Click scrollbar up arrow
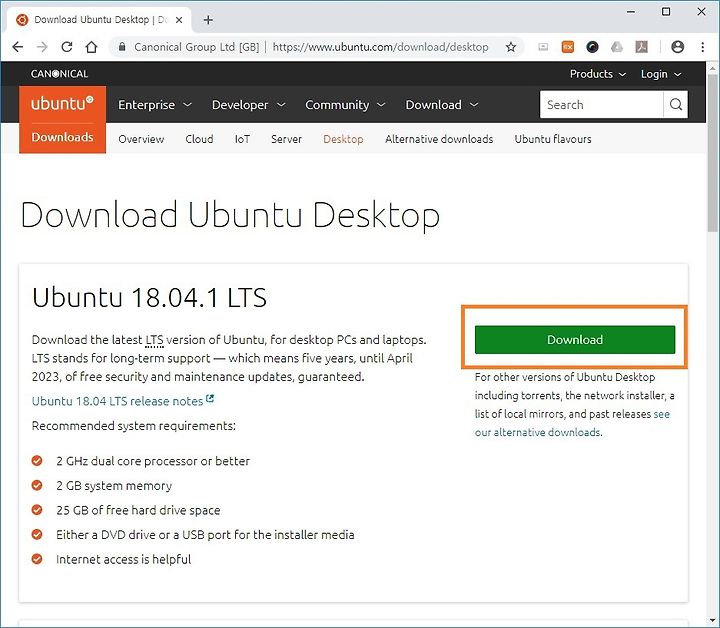Viewport: 720px width, 628px height. pos(712,68)
